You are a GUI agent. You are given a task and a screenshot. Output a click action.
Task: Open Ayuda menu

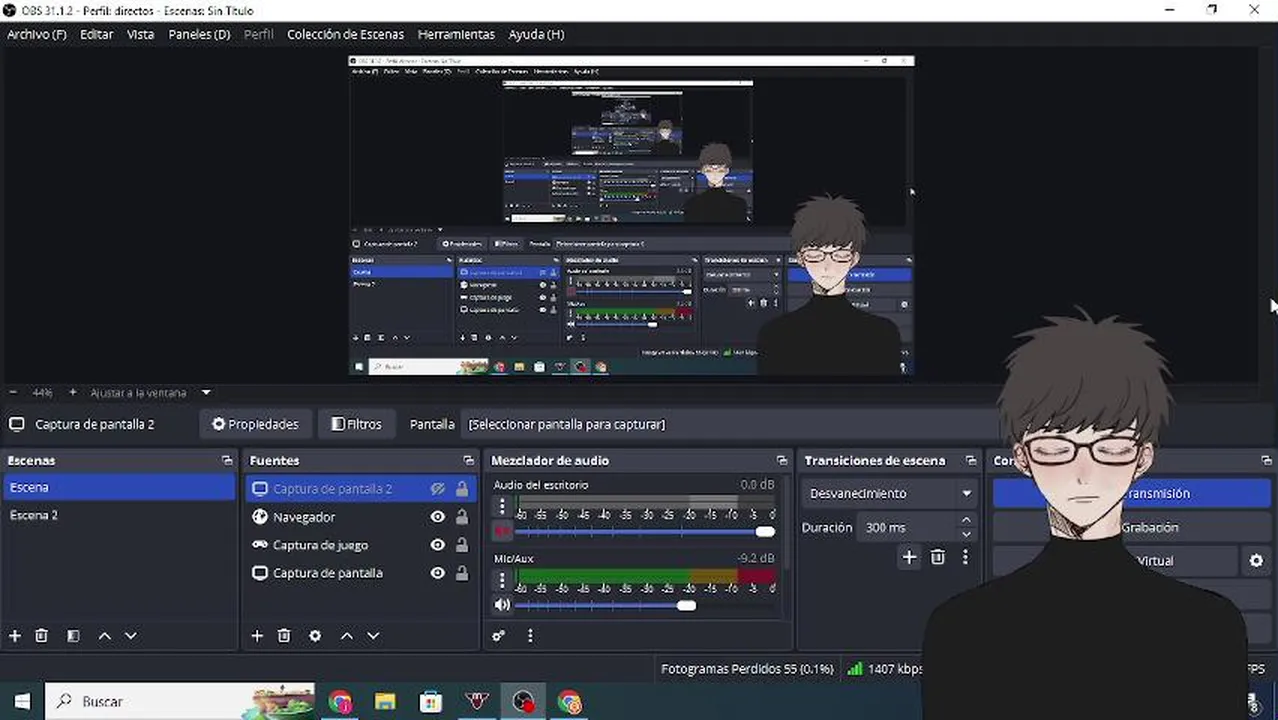pyautogui.click(x=536, y=34)
